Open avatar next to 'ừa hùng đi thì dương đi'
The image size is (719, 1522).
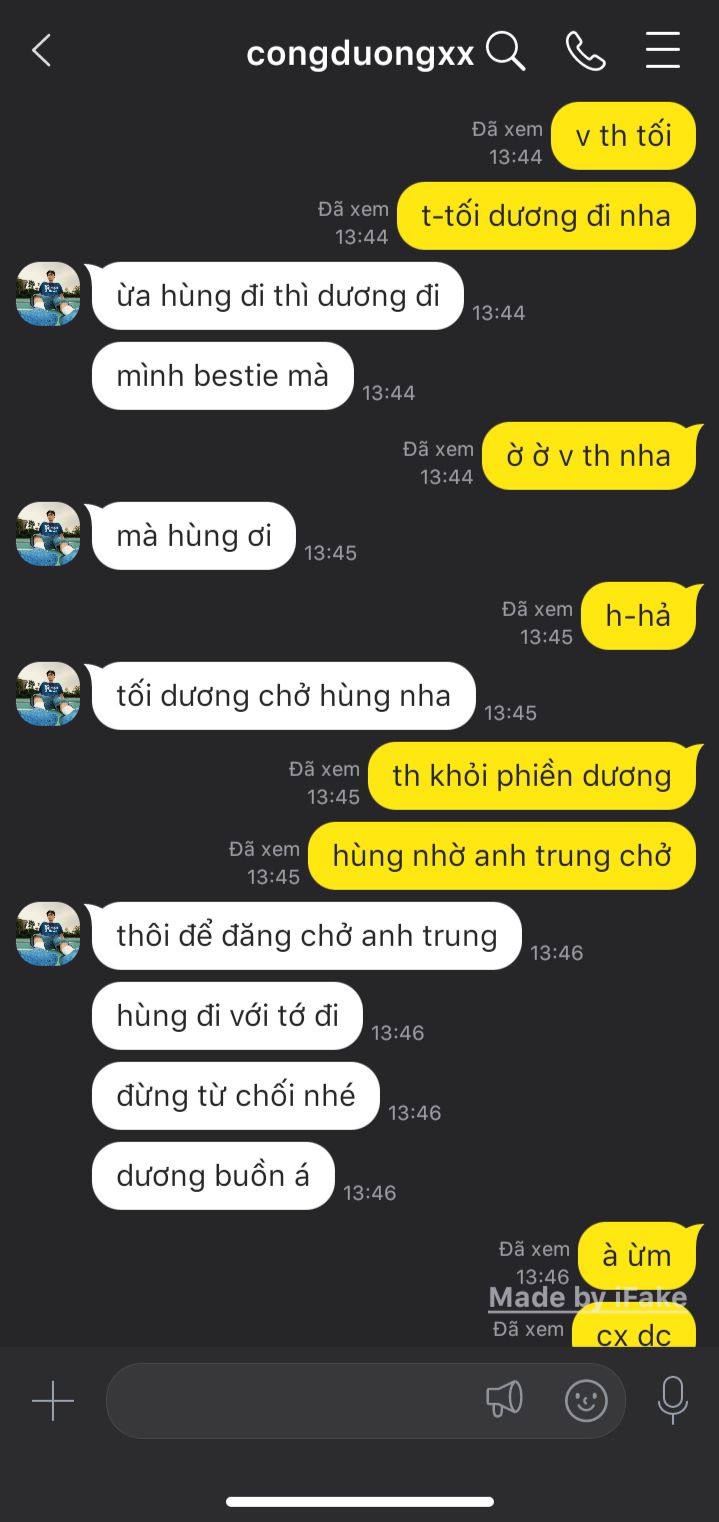[x=48, y=294]
